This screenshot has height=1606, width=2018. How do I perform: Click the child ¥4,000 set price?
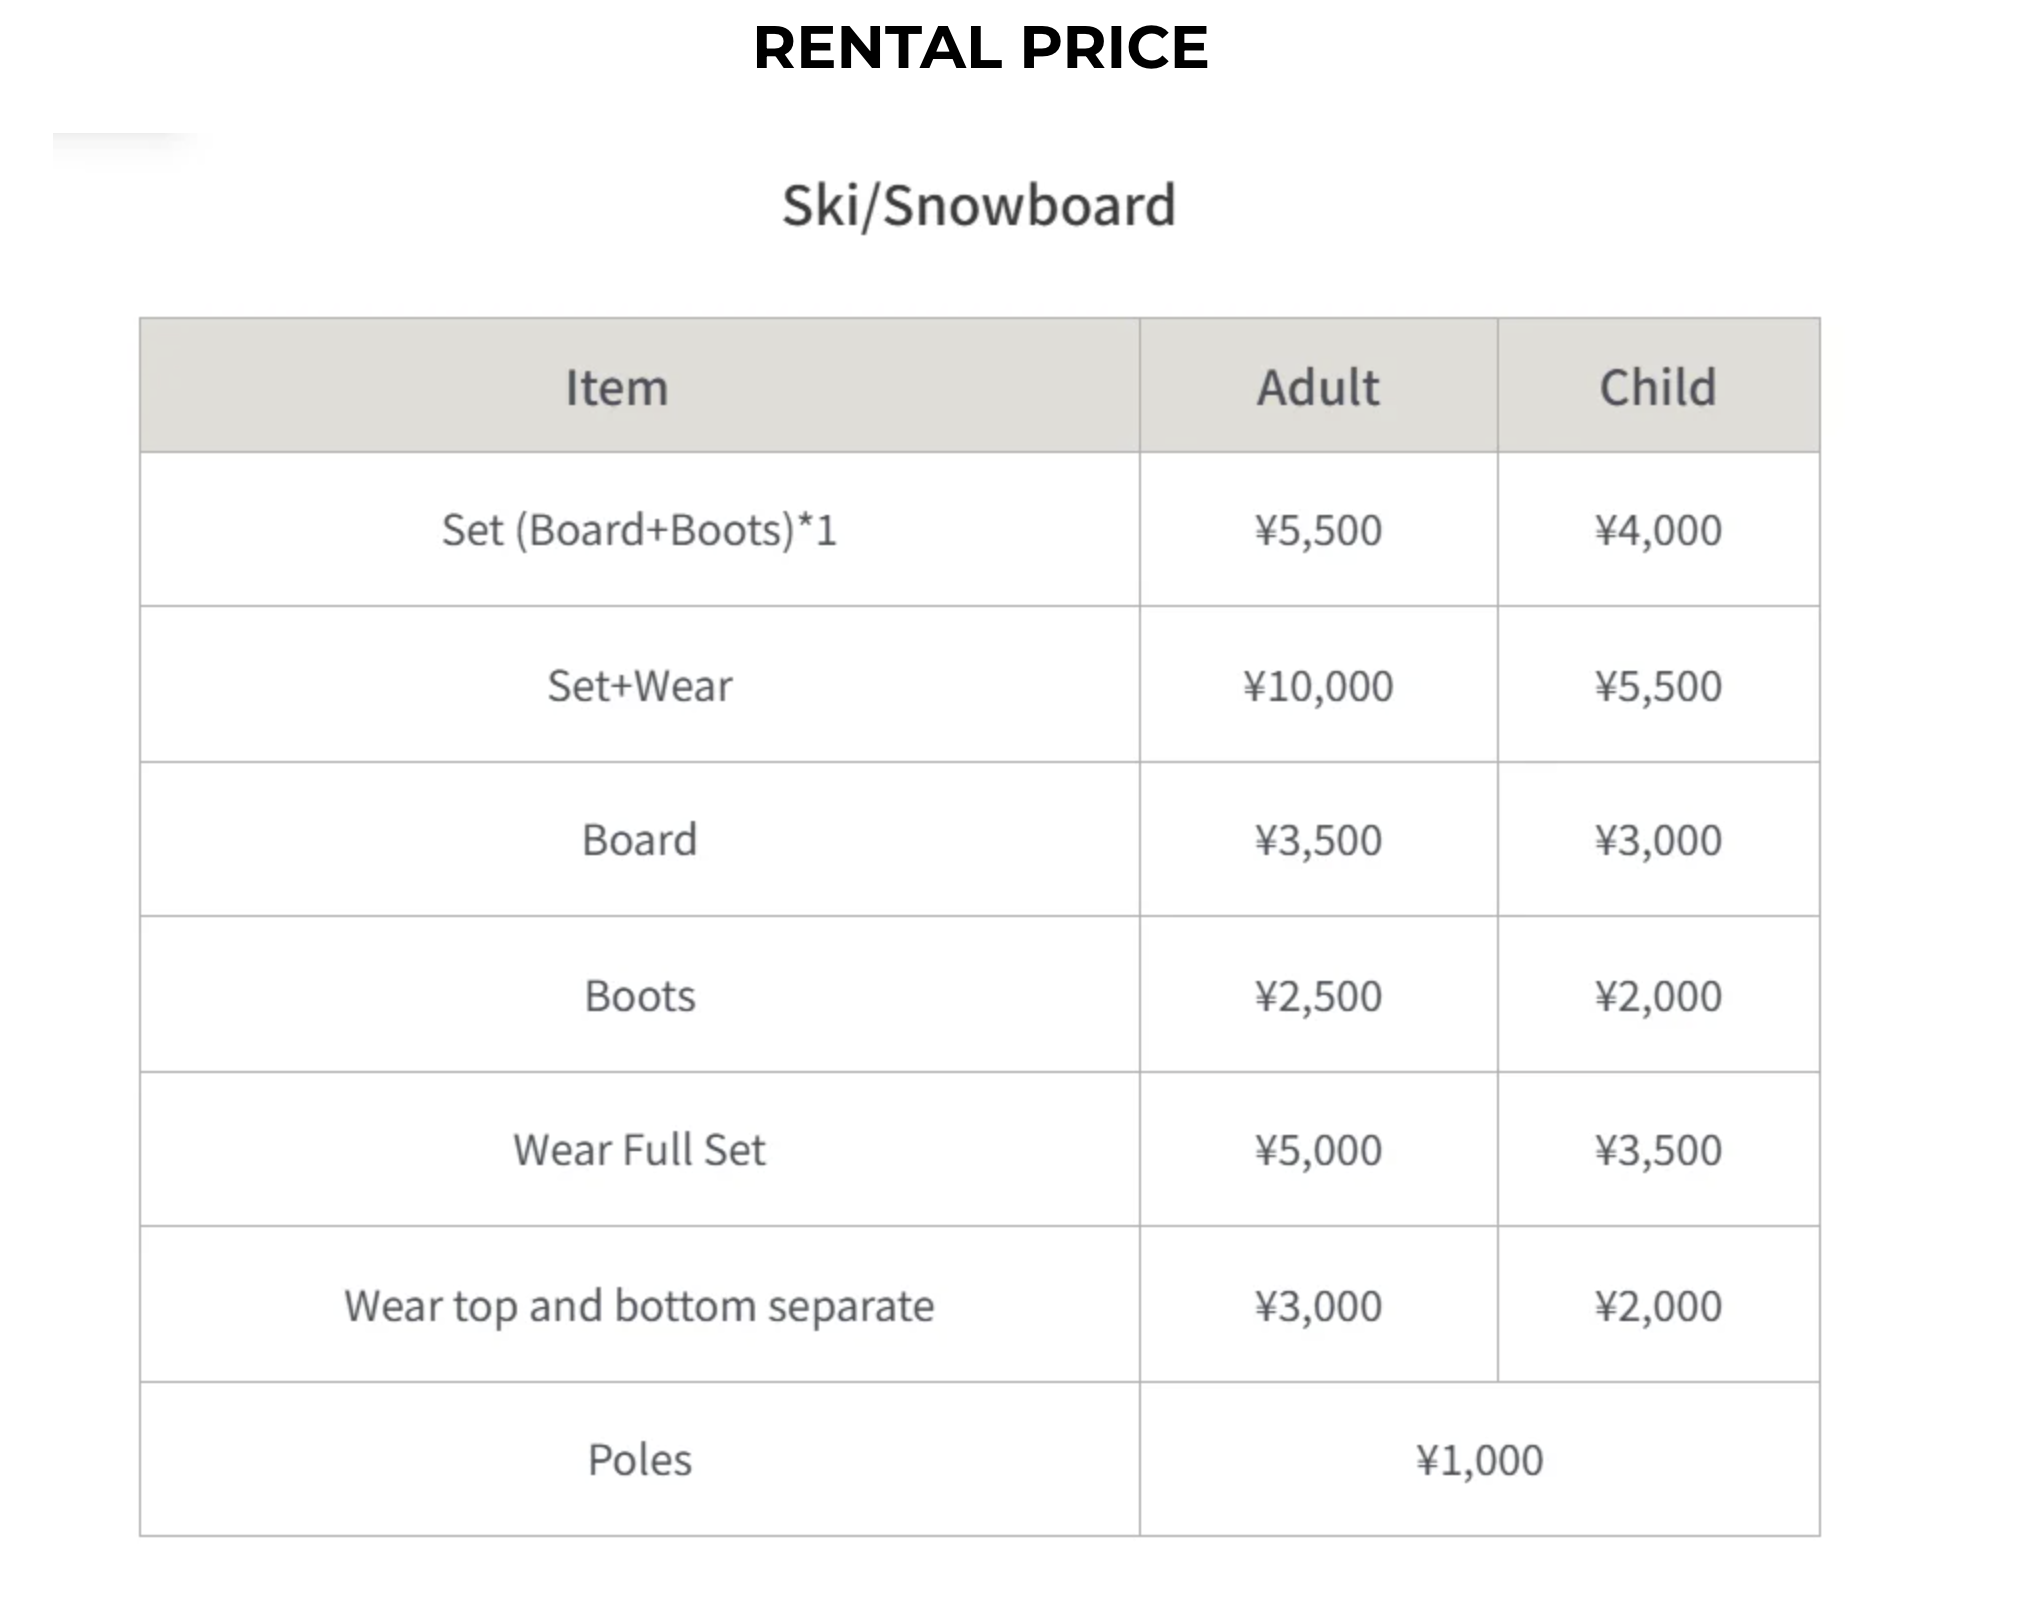pos(1658,530)
